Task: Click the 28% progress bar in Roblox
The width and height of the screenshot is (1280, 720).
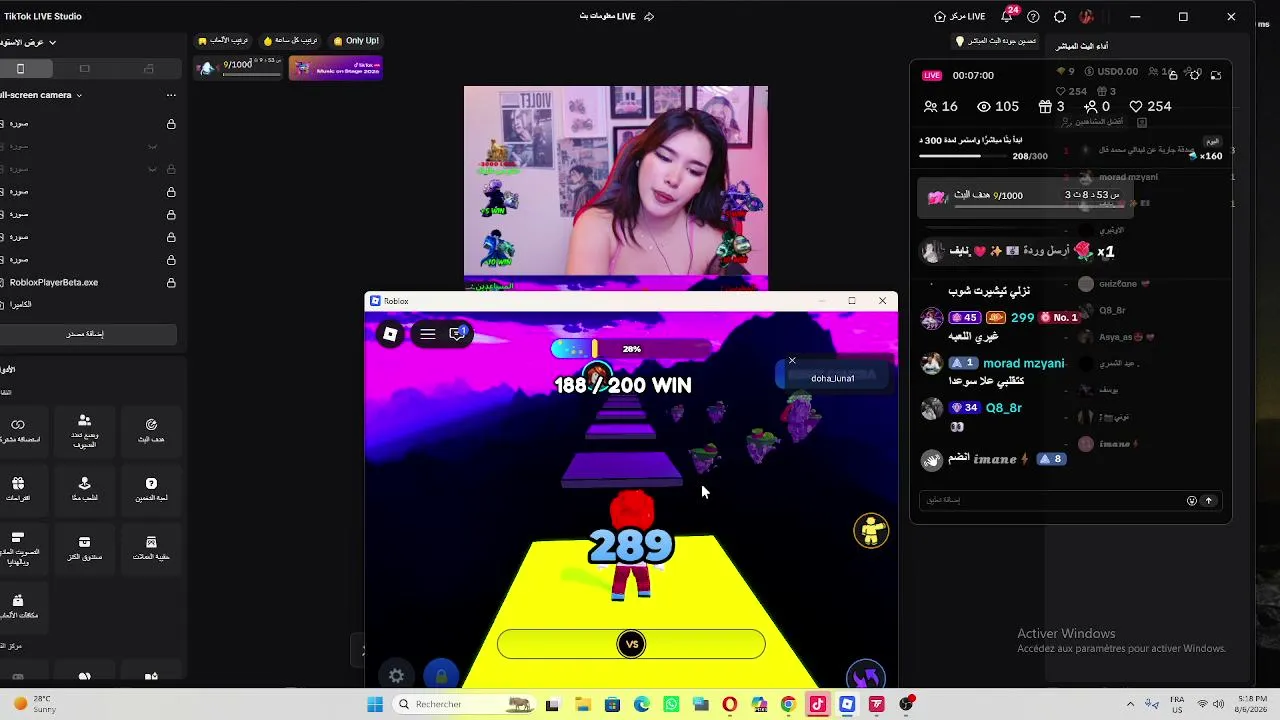Action: (631, 349)
